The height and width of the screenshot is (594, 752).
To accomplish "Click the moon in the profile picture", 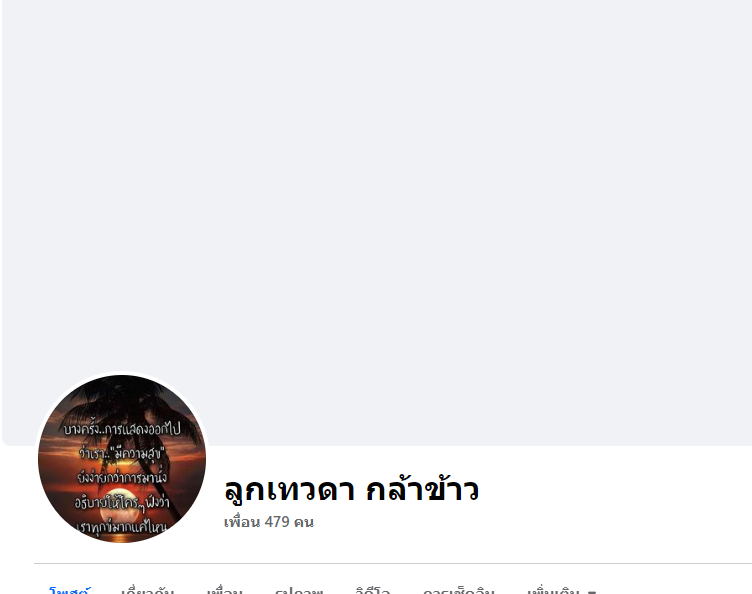I will click(120, 509).
